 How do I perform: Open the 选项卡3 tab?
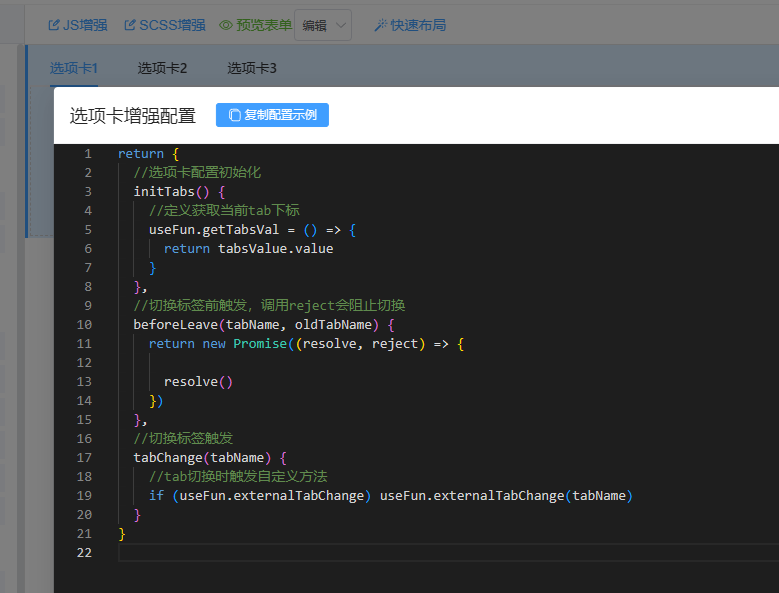pyautogui.click(x=251, y=68)
